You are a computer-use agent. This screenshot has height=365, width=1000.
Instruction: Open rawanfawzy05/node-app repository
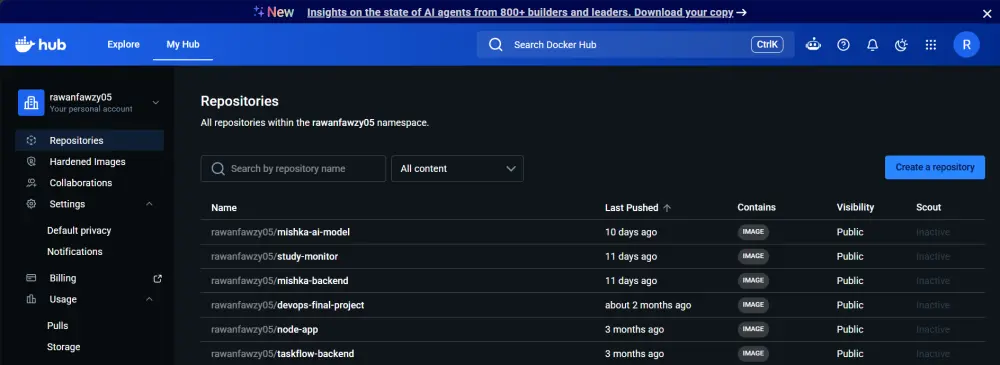pos(265,329)
